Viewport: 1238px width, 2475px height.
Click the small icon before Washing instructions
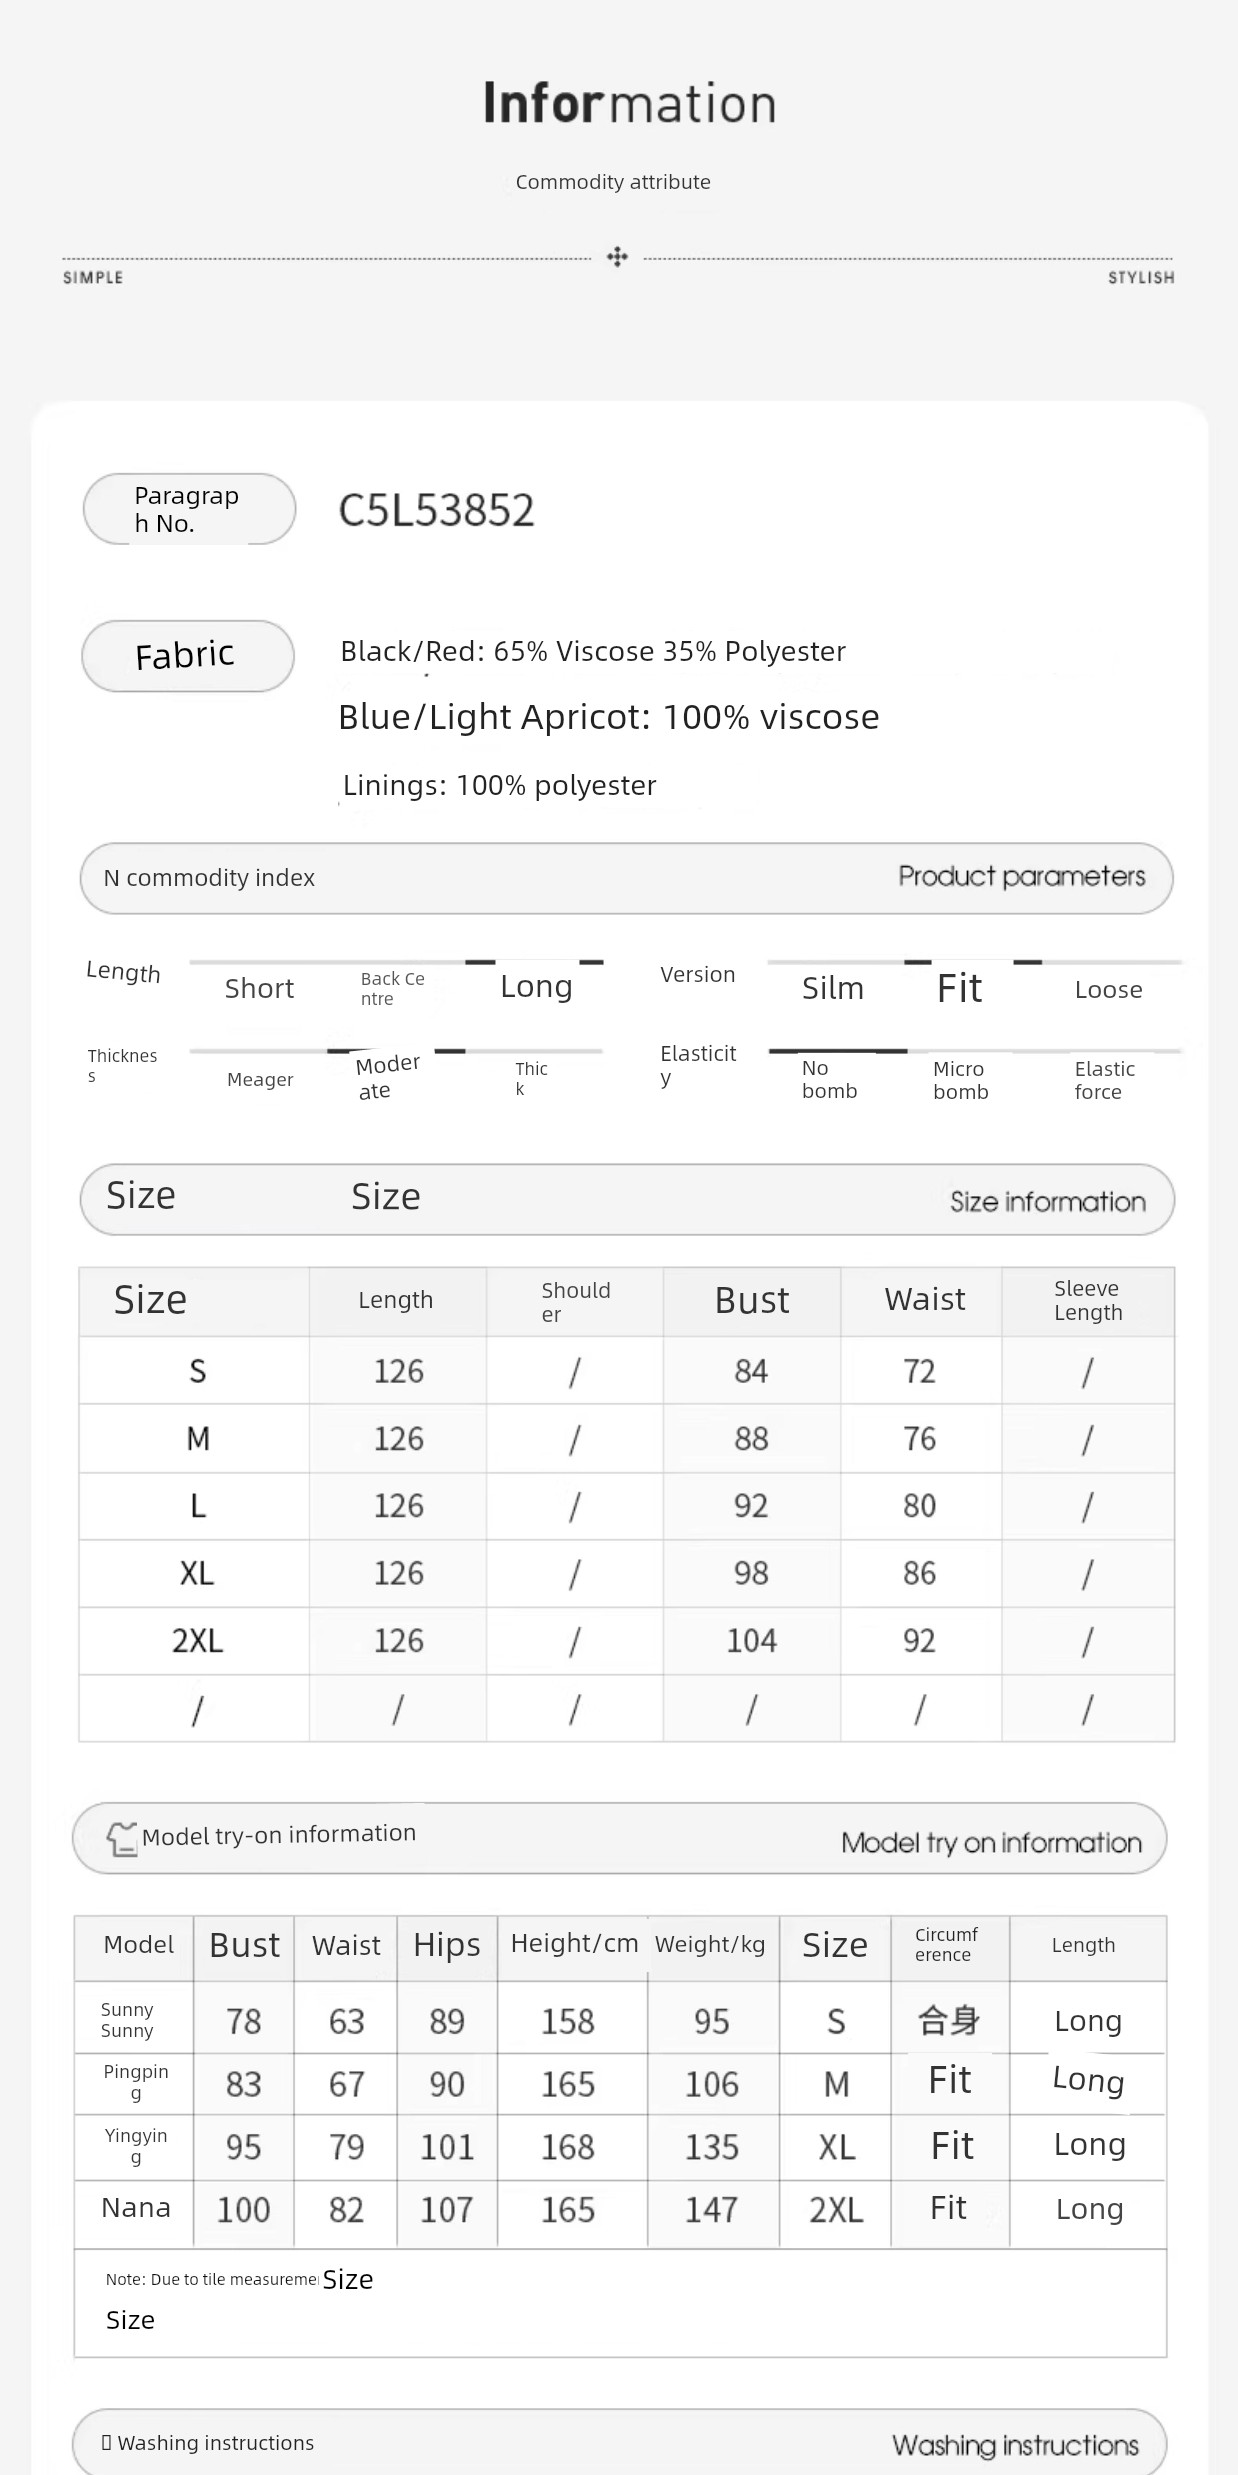point(106,2442)
